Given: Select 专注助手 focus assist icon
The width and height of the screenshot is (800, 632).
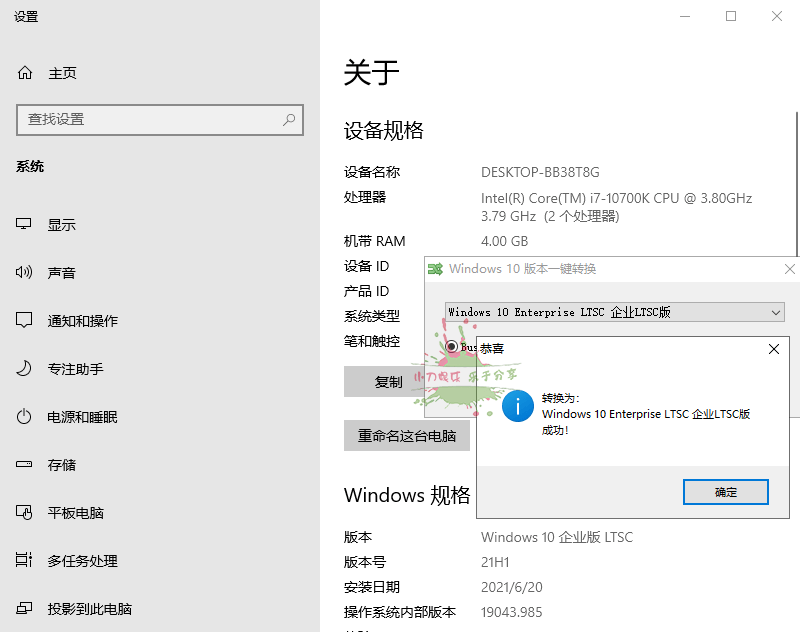Looking at the screenshot, I should point(24,369).
